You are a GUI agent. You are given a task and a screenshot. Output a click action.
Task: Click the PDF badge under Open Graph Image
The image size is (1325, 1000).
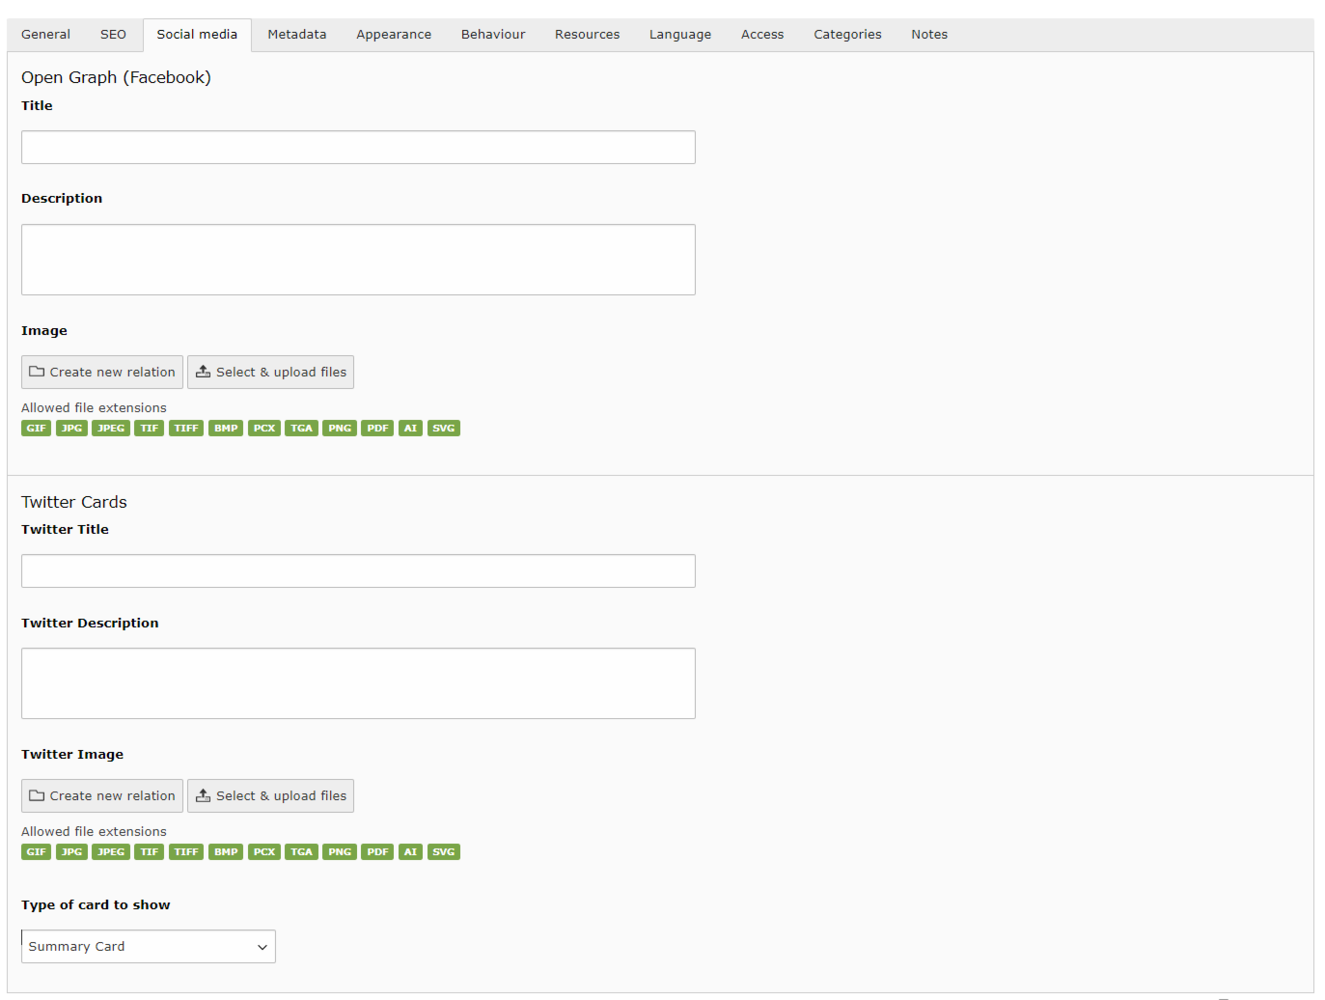[x=377, y=428]
